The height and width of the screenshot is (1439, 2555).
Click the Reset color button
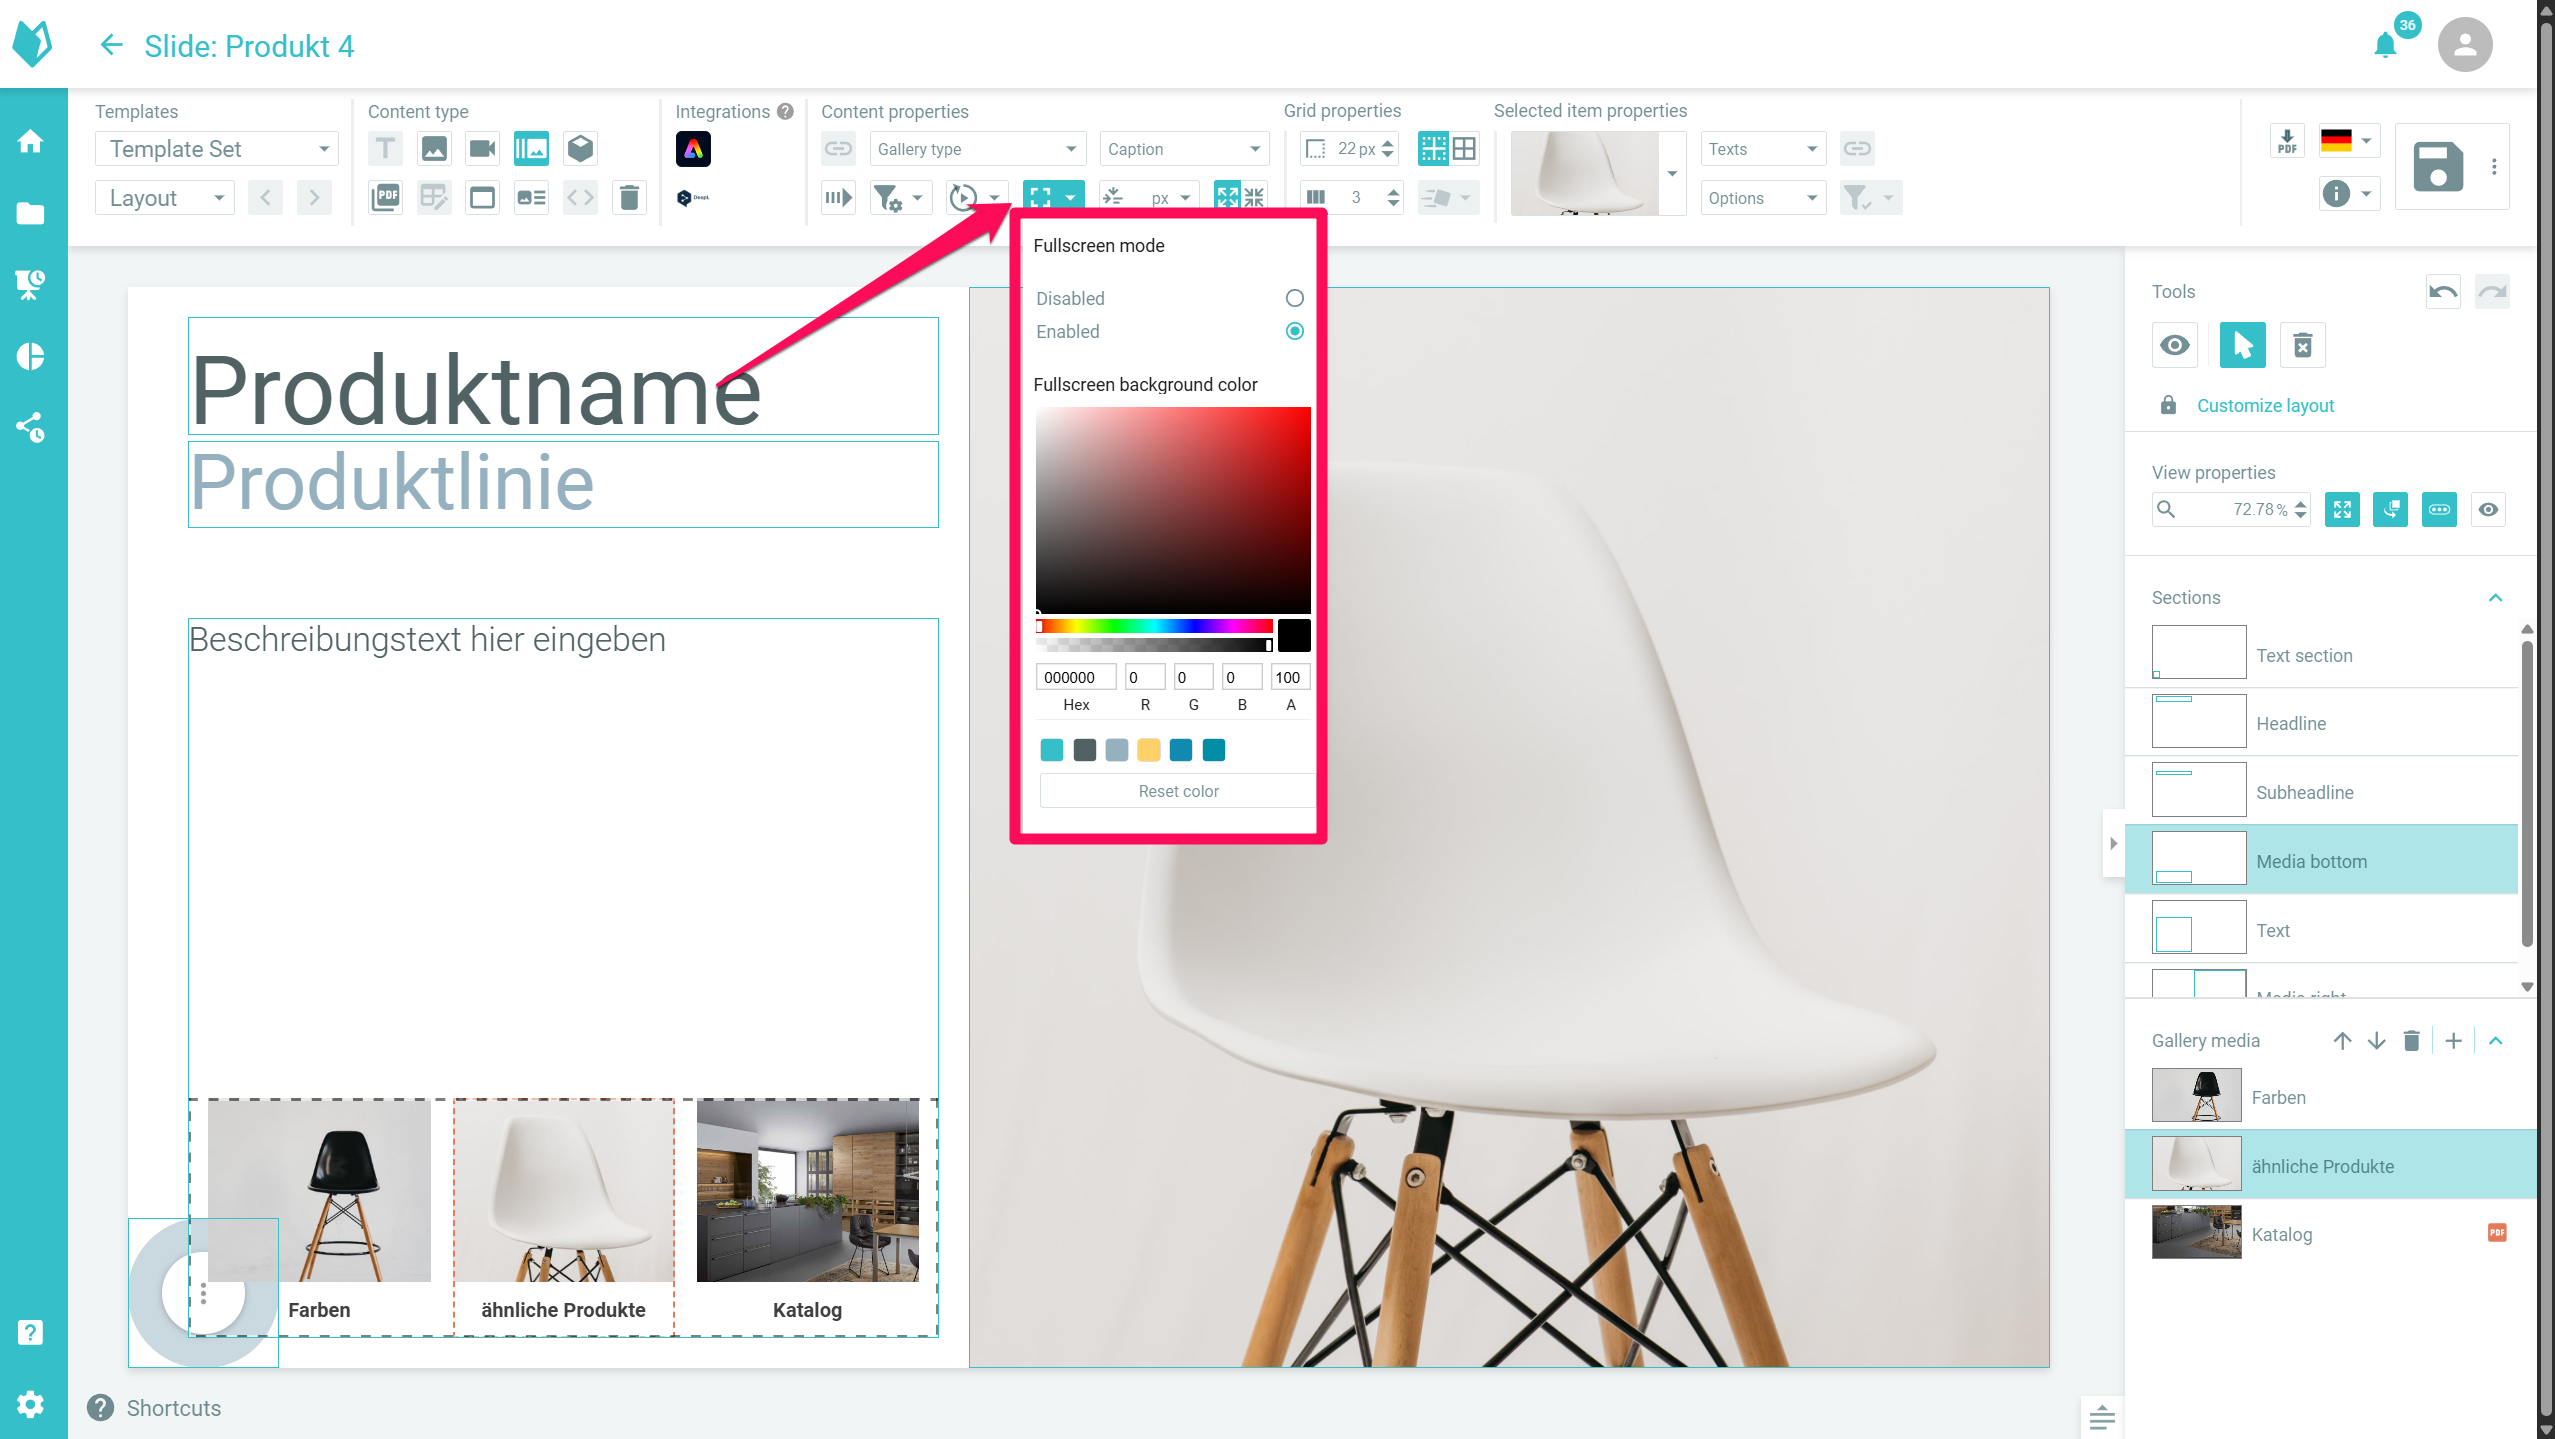point(1177,791)
